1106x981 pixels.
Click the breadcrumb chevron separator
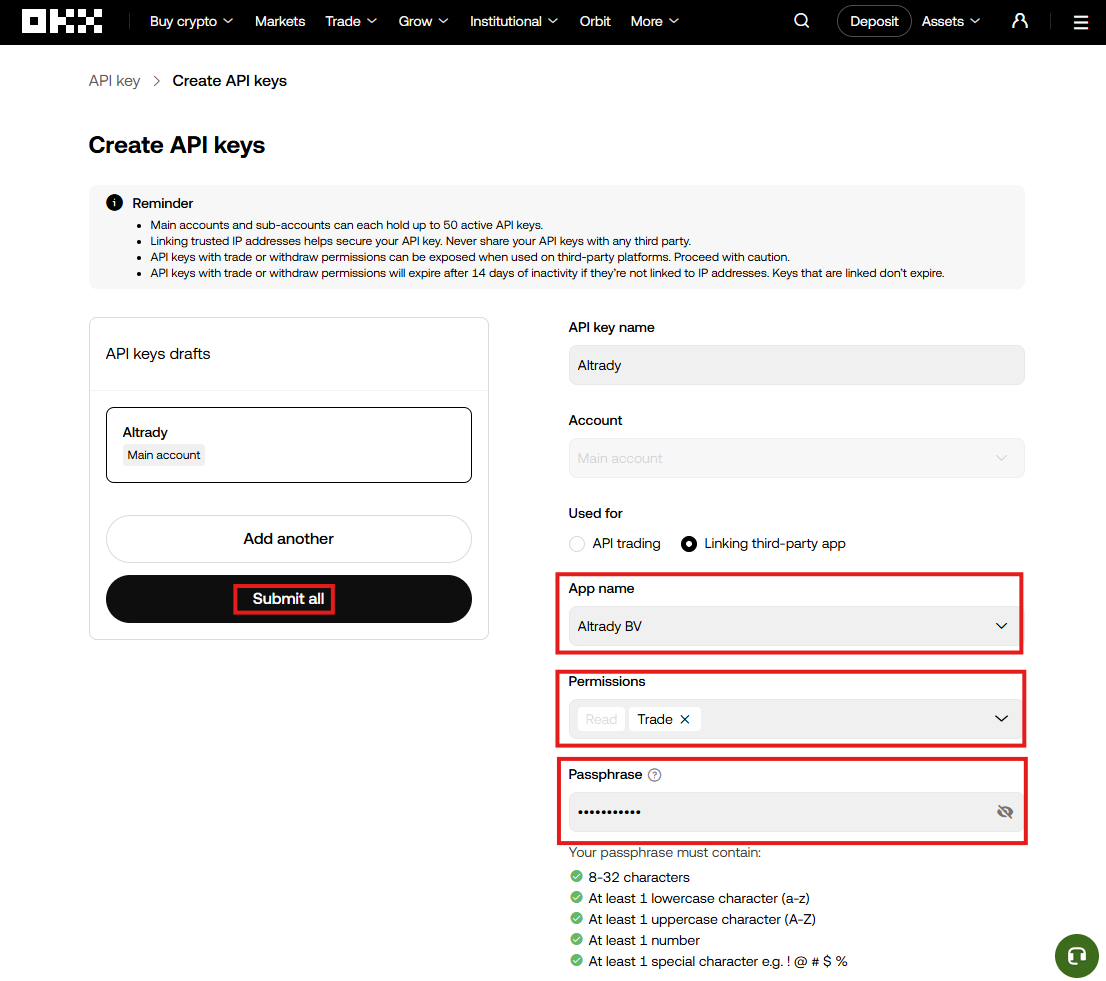coord(157,81)
